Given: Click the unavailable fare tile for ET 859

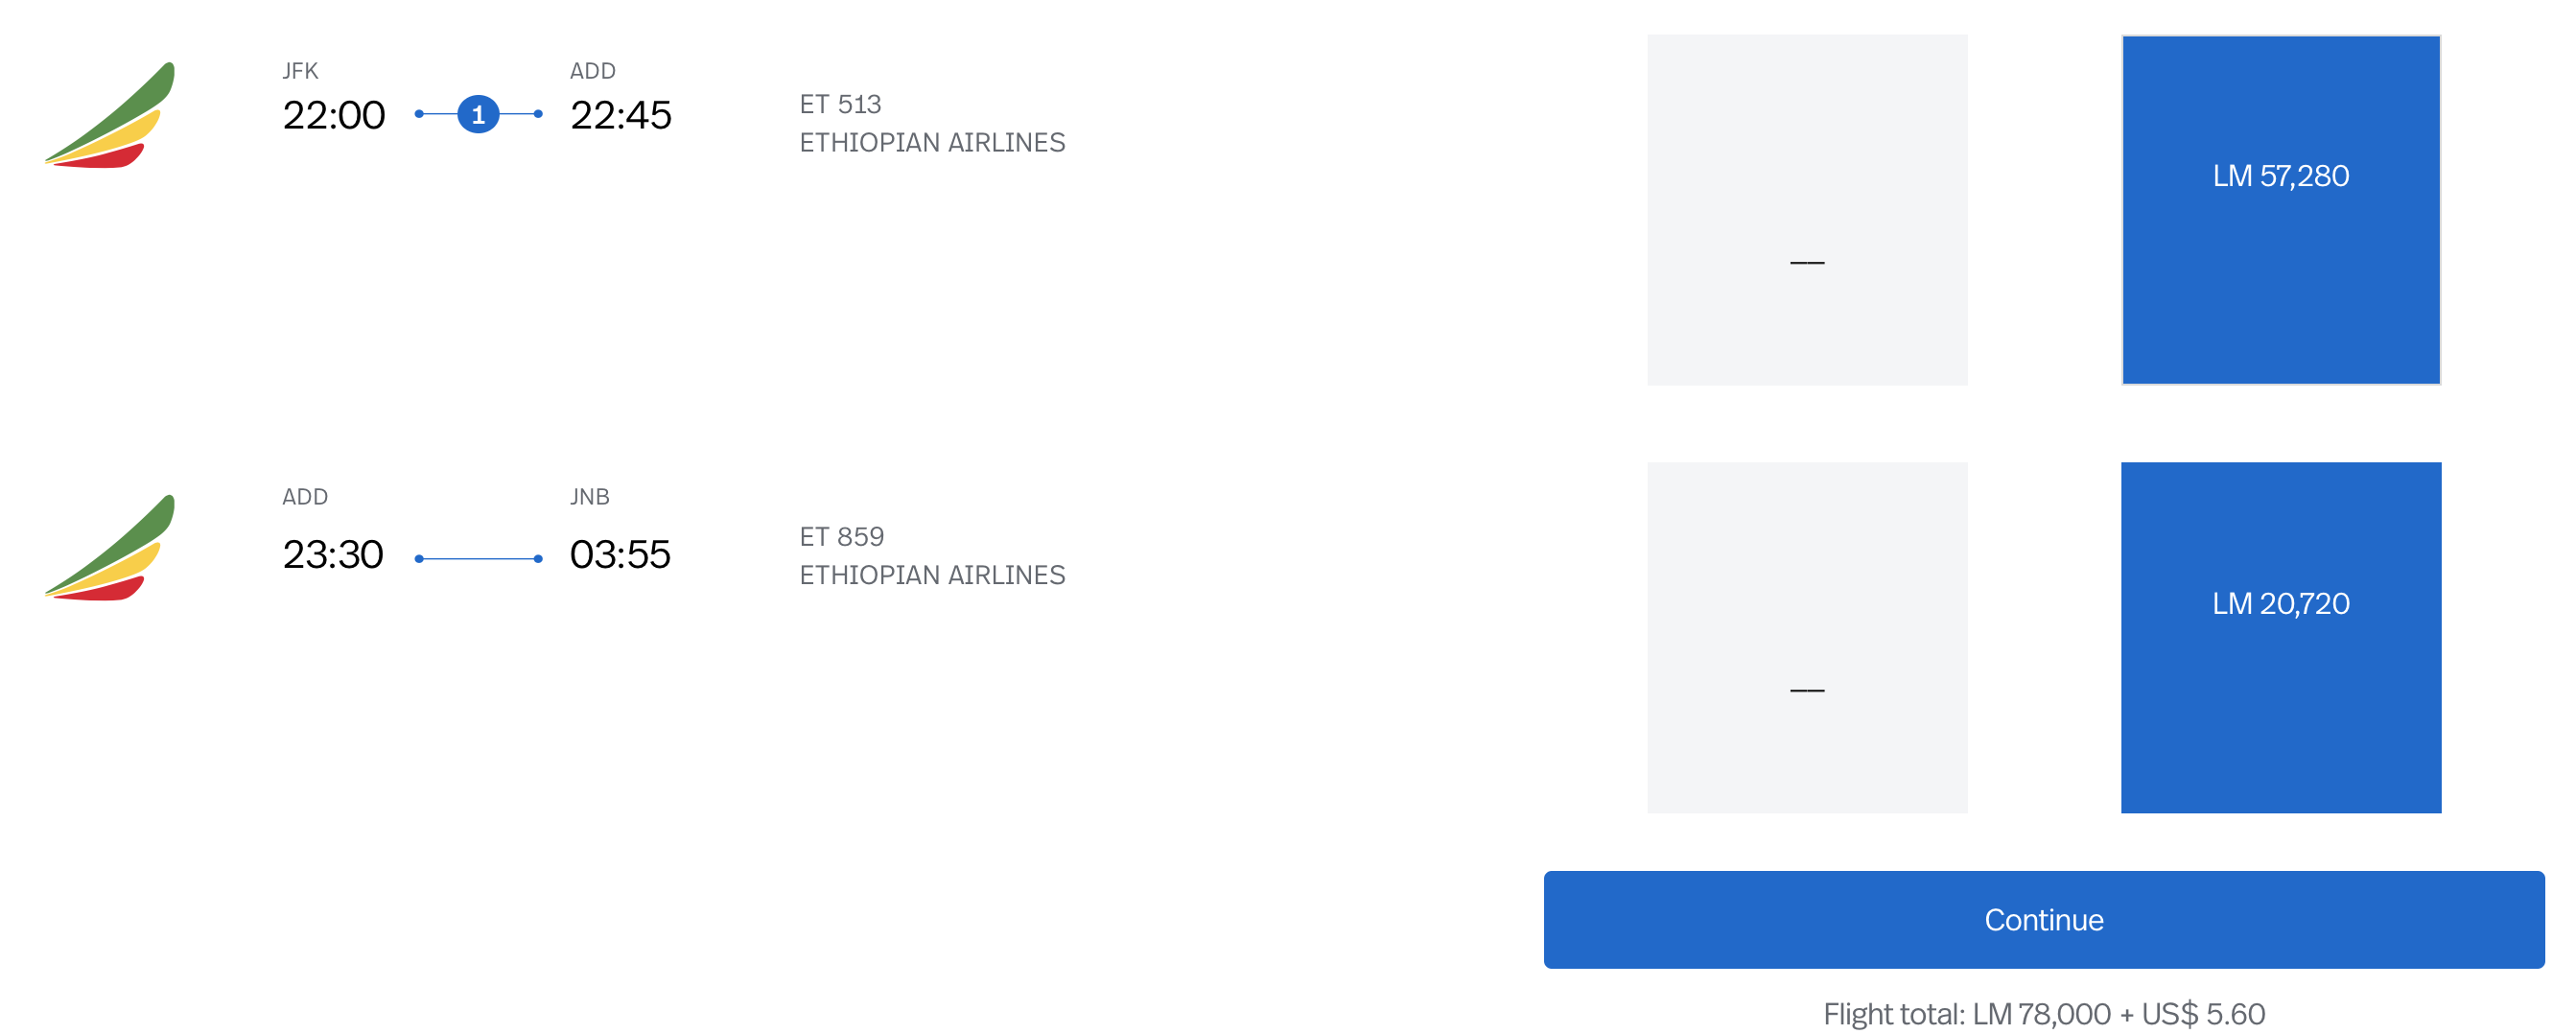Looking at the screenshot, I should point(1808,636).
